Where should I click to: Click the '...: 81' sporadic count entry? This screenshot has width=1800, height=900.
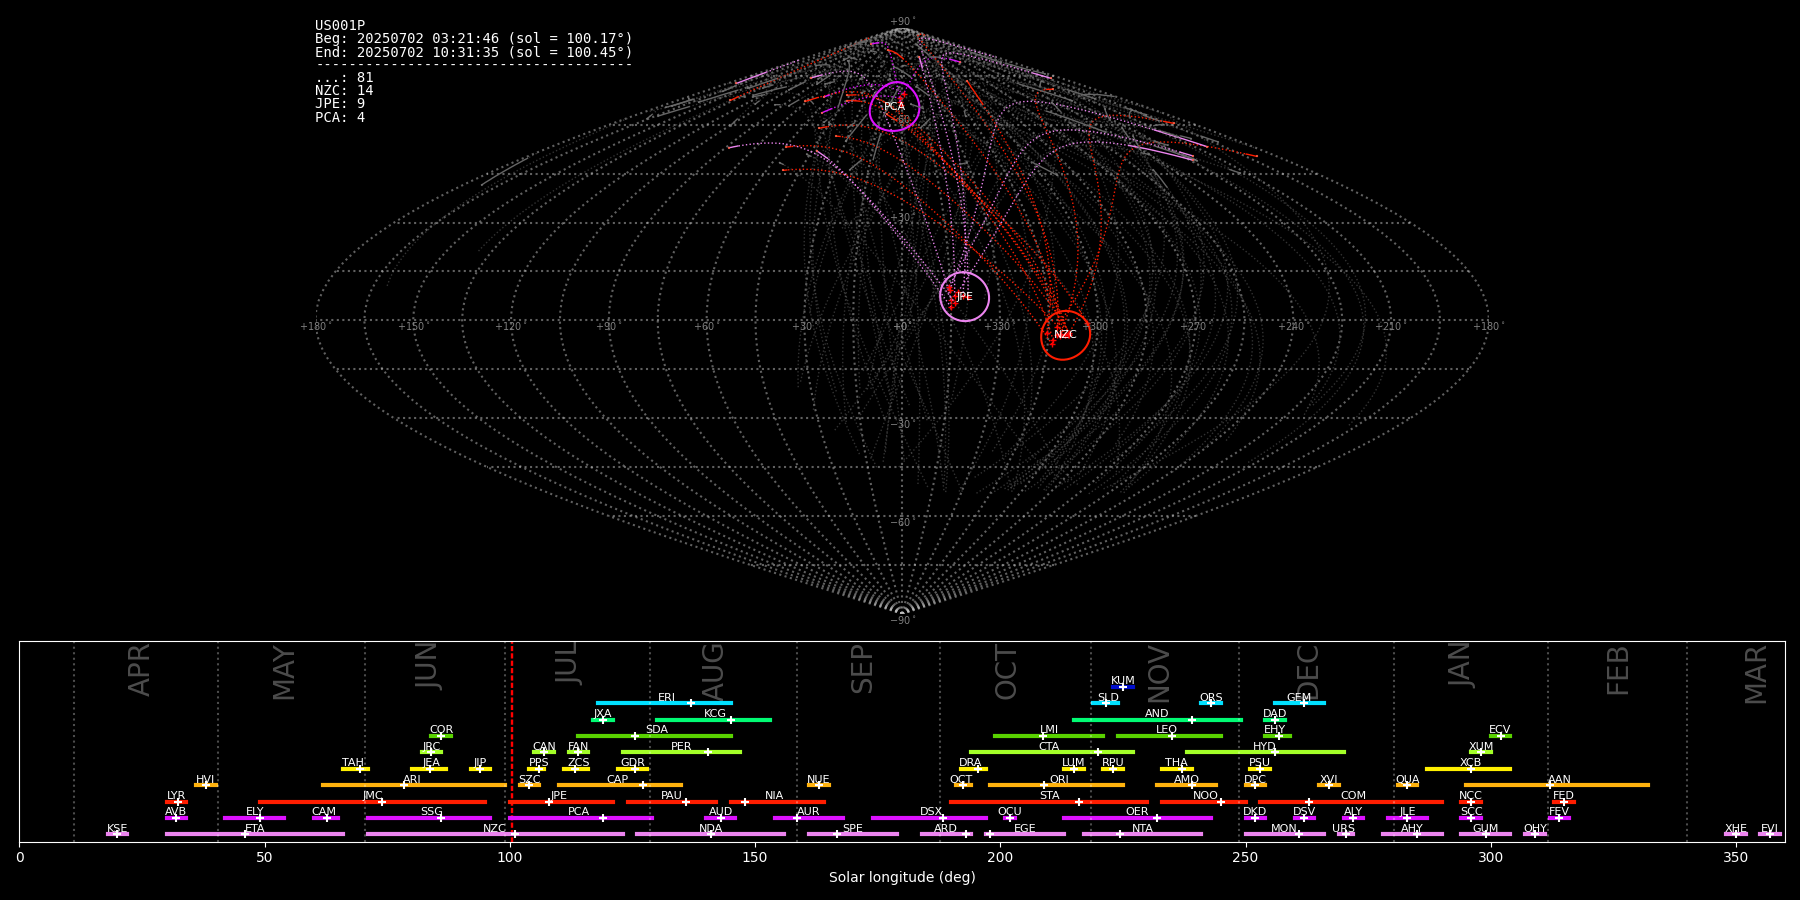tap(344, 78)
